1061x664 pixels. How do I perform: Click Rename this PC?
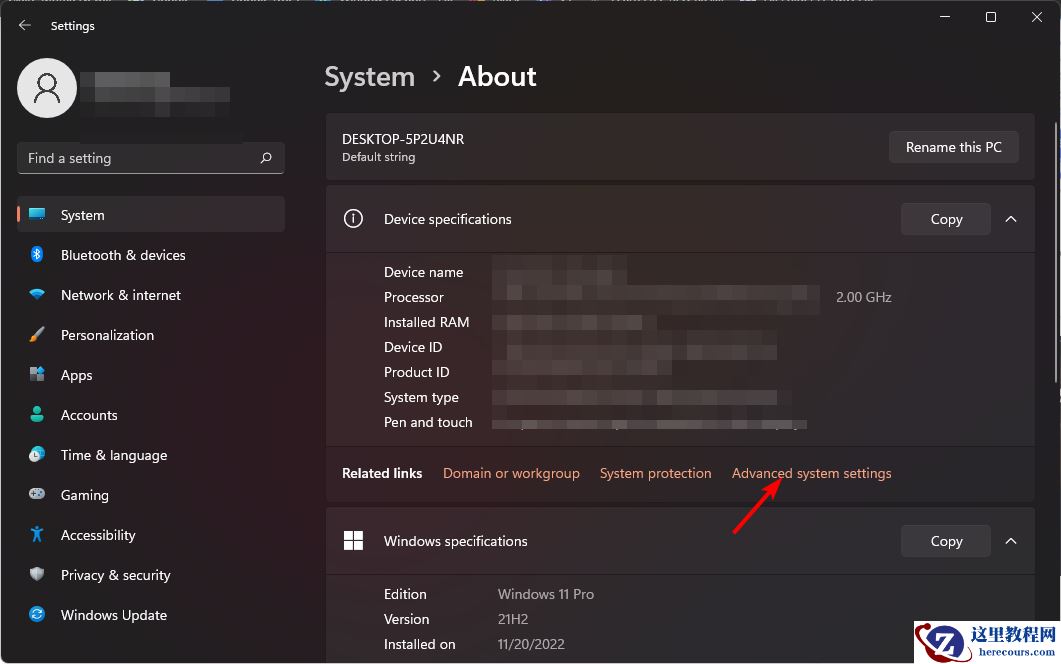point(953,147)
